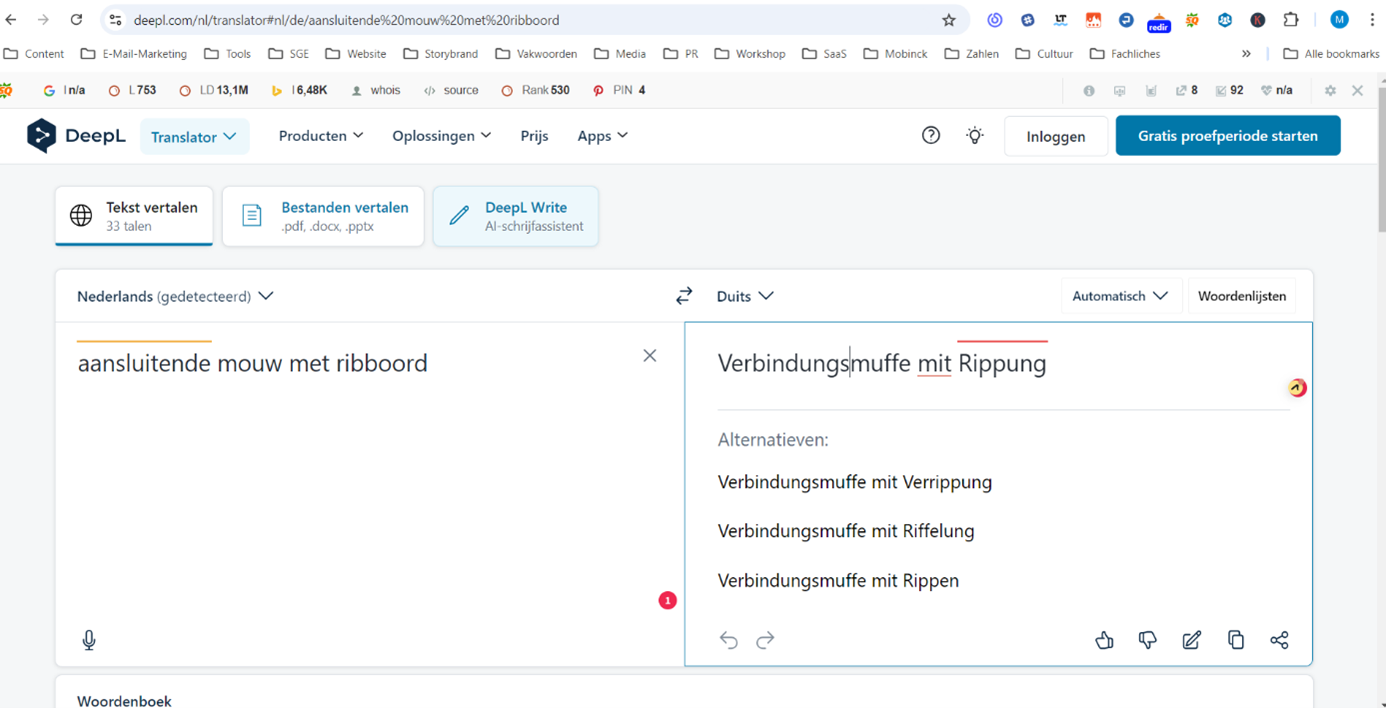Click the microphone dictation icon

pyautogui.click(x=89, y=640)
